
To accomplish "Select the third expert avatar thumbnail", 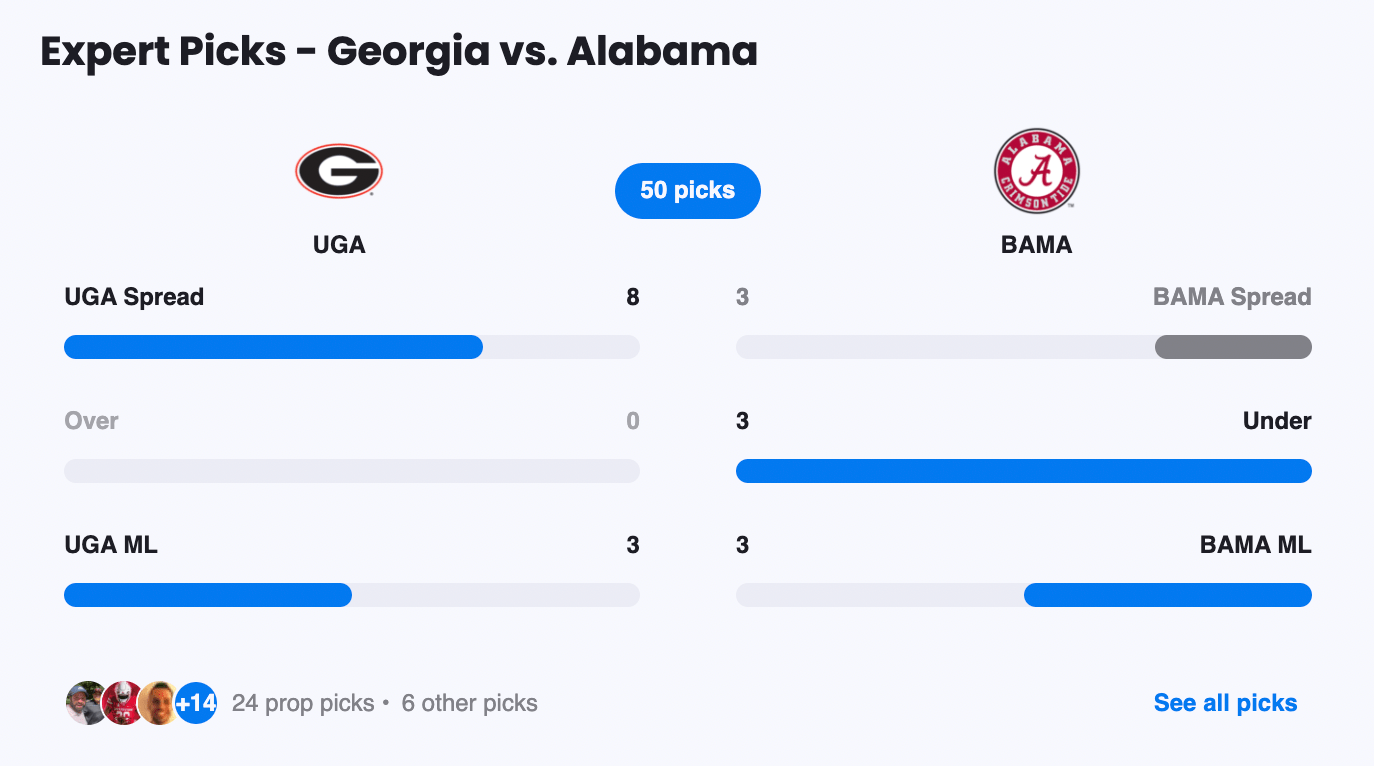I will coord(156,703).
